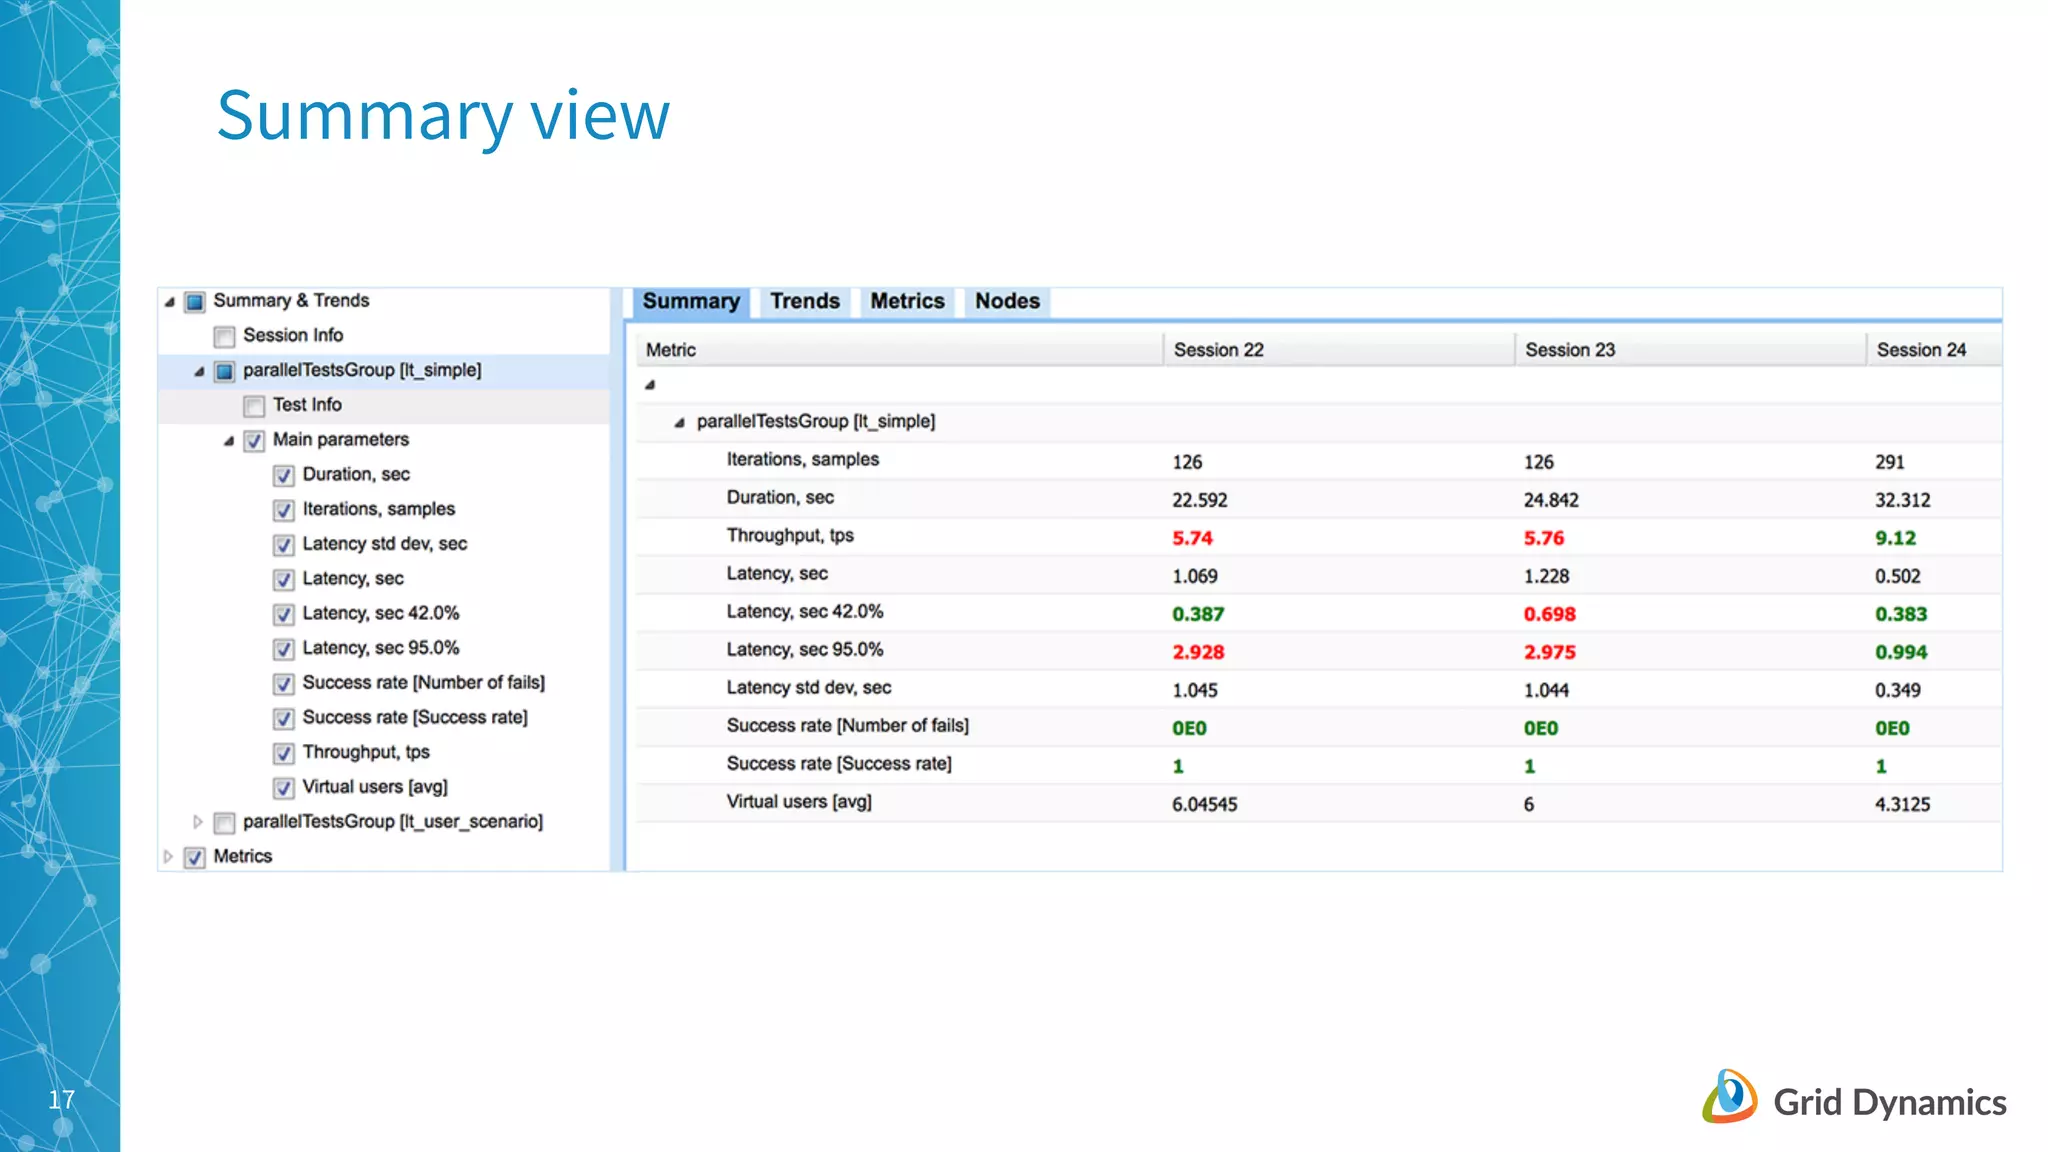Click the Metric column header
2048x1152 pixels.
click(x=899, y=350)
